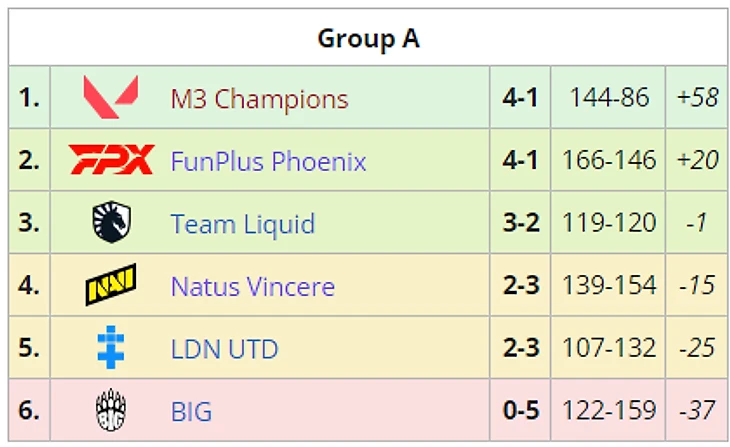Click BIG's 0-5 match record
The height and width of the screenshot is (447, 730).
520,412
